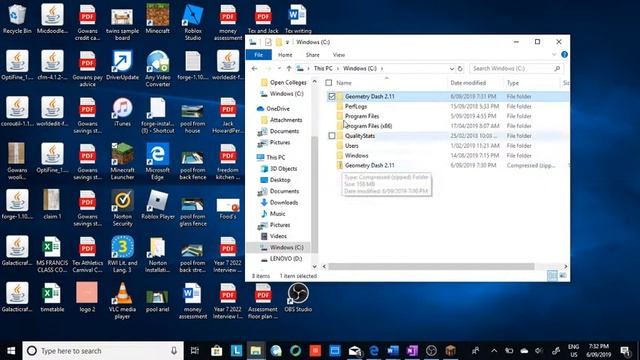Image resolution: width=640 pixels, height=360 pixels.
Task: Tick the QualityStats folder checkbox
Action: (332, 136)
